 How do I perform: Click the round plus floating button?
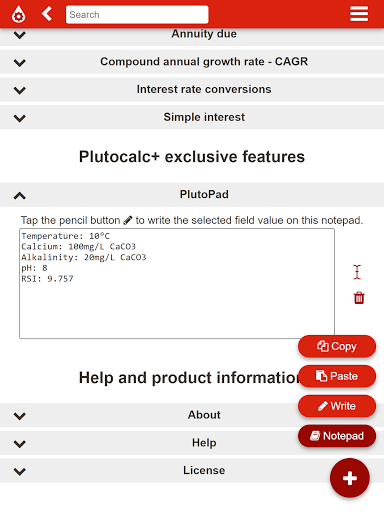click(x=350, y=478)
